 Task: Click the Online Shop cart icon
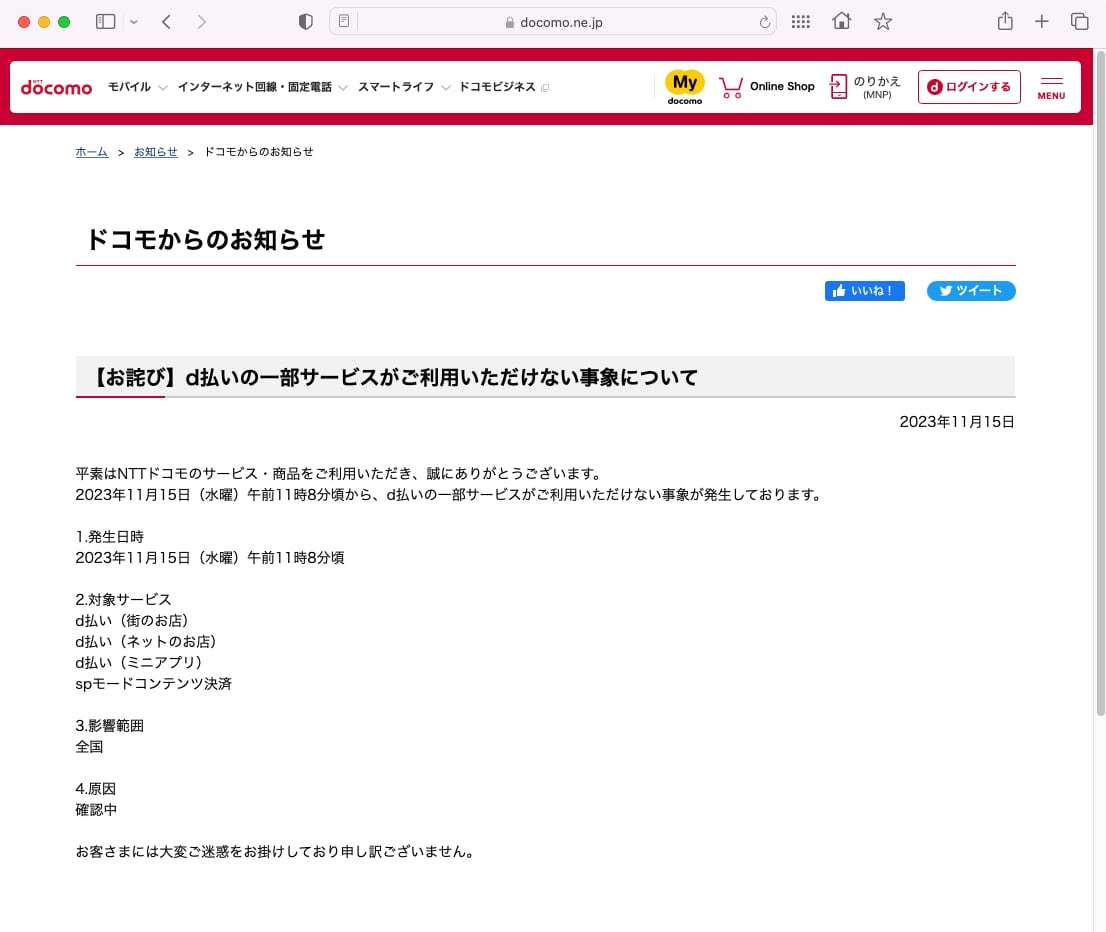[731, 87]
